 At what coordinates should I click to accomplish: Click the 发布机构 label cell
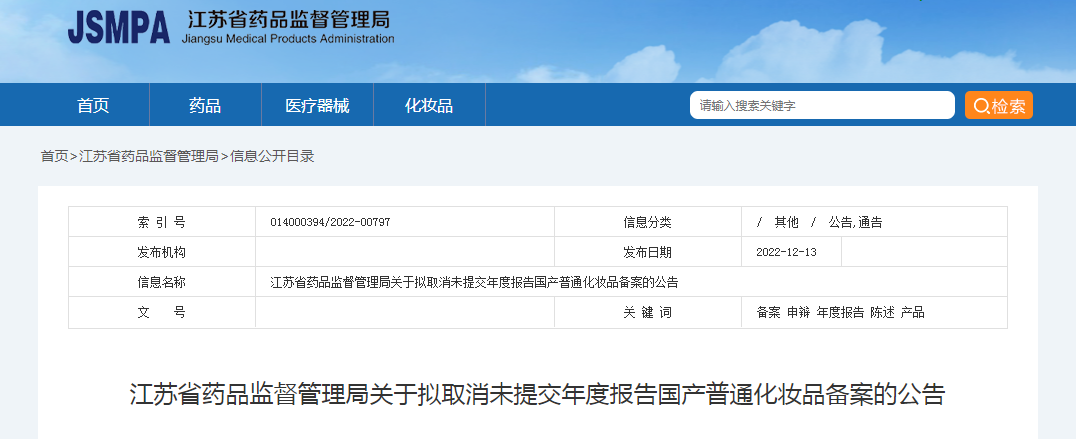(162, 252)
